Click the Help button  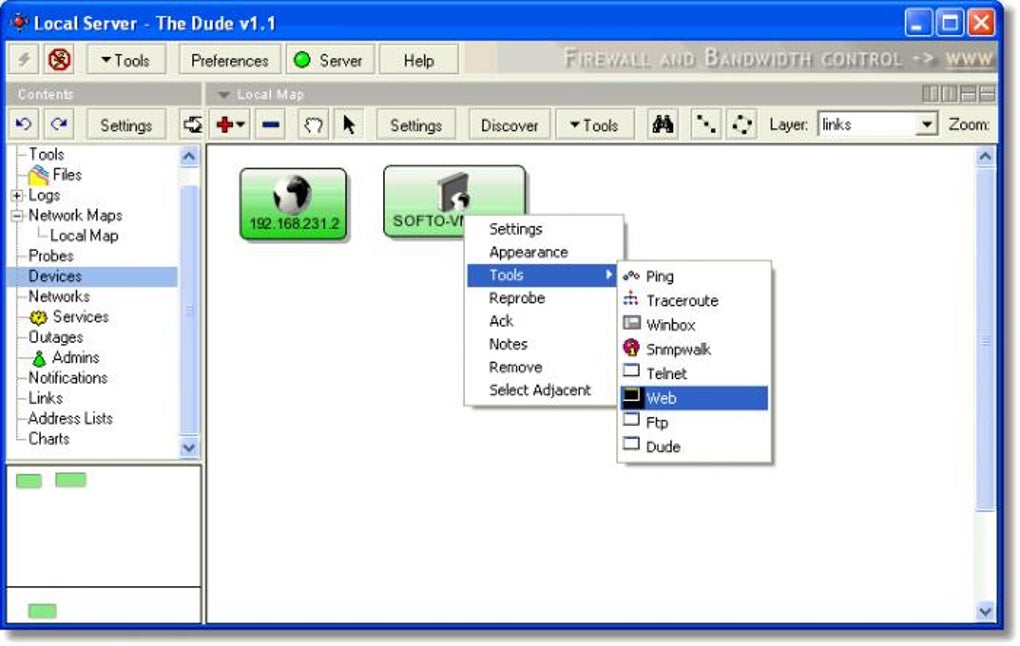tap(418, 60)
